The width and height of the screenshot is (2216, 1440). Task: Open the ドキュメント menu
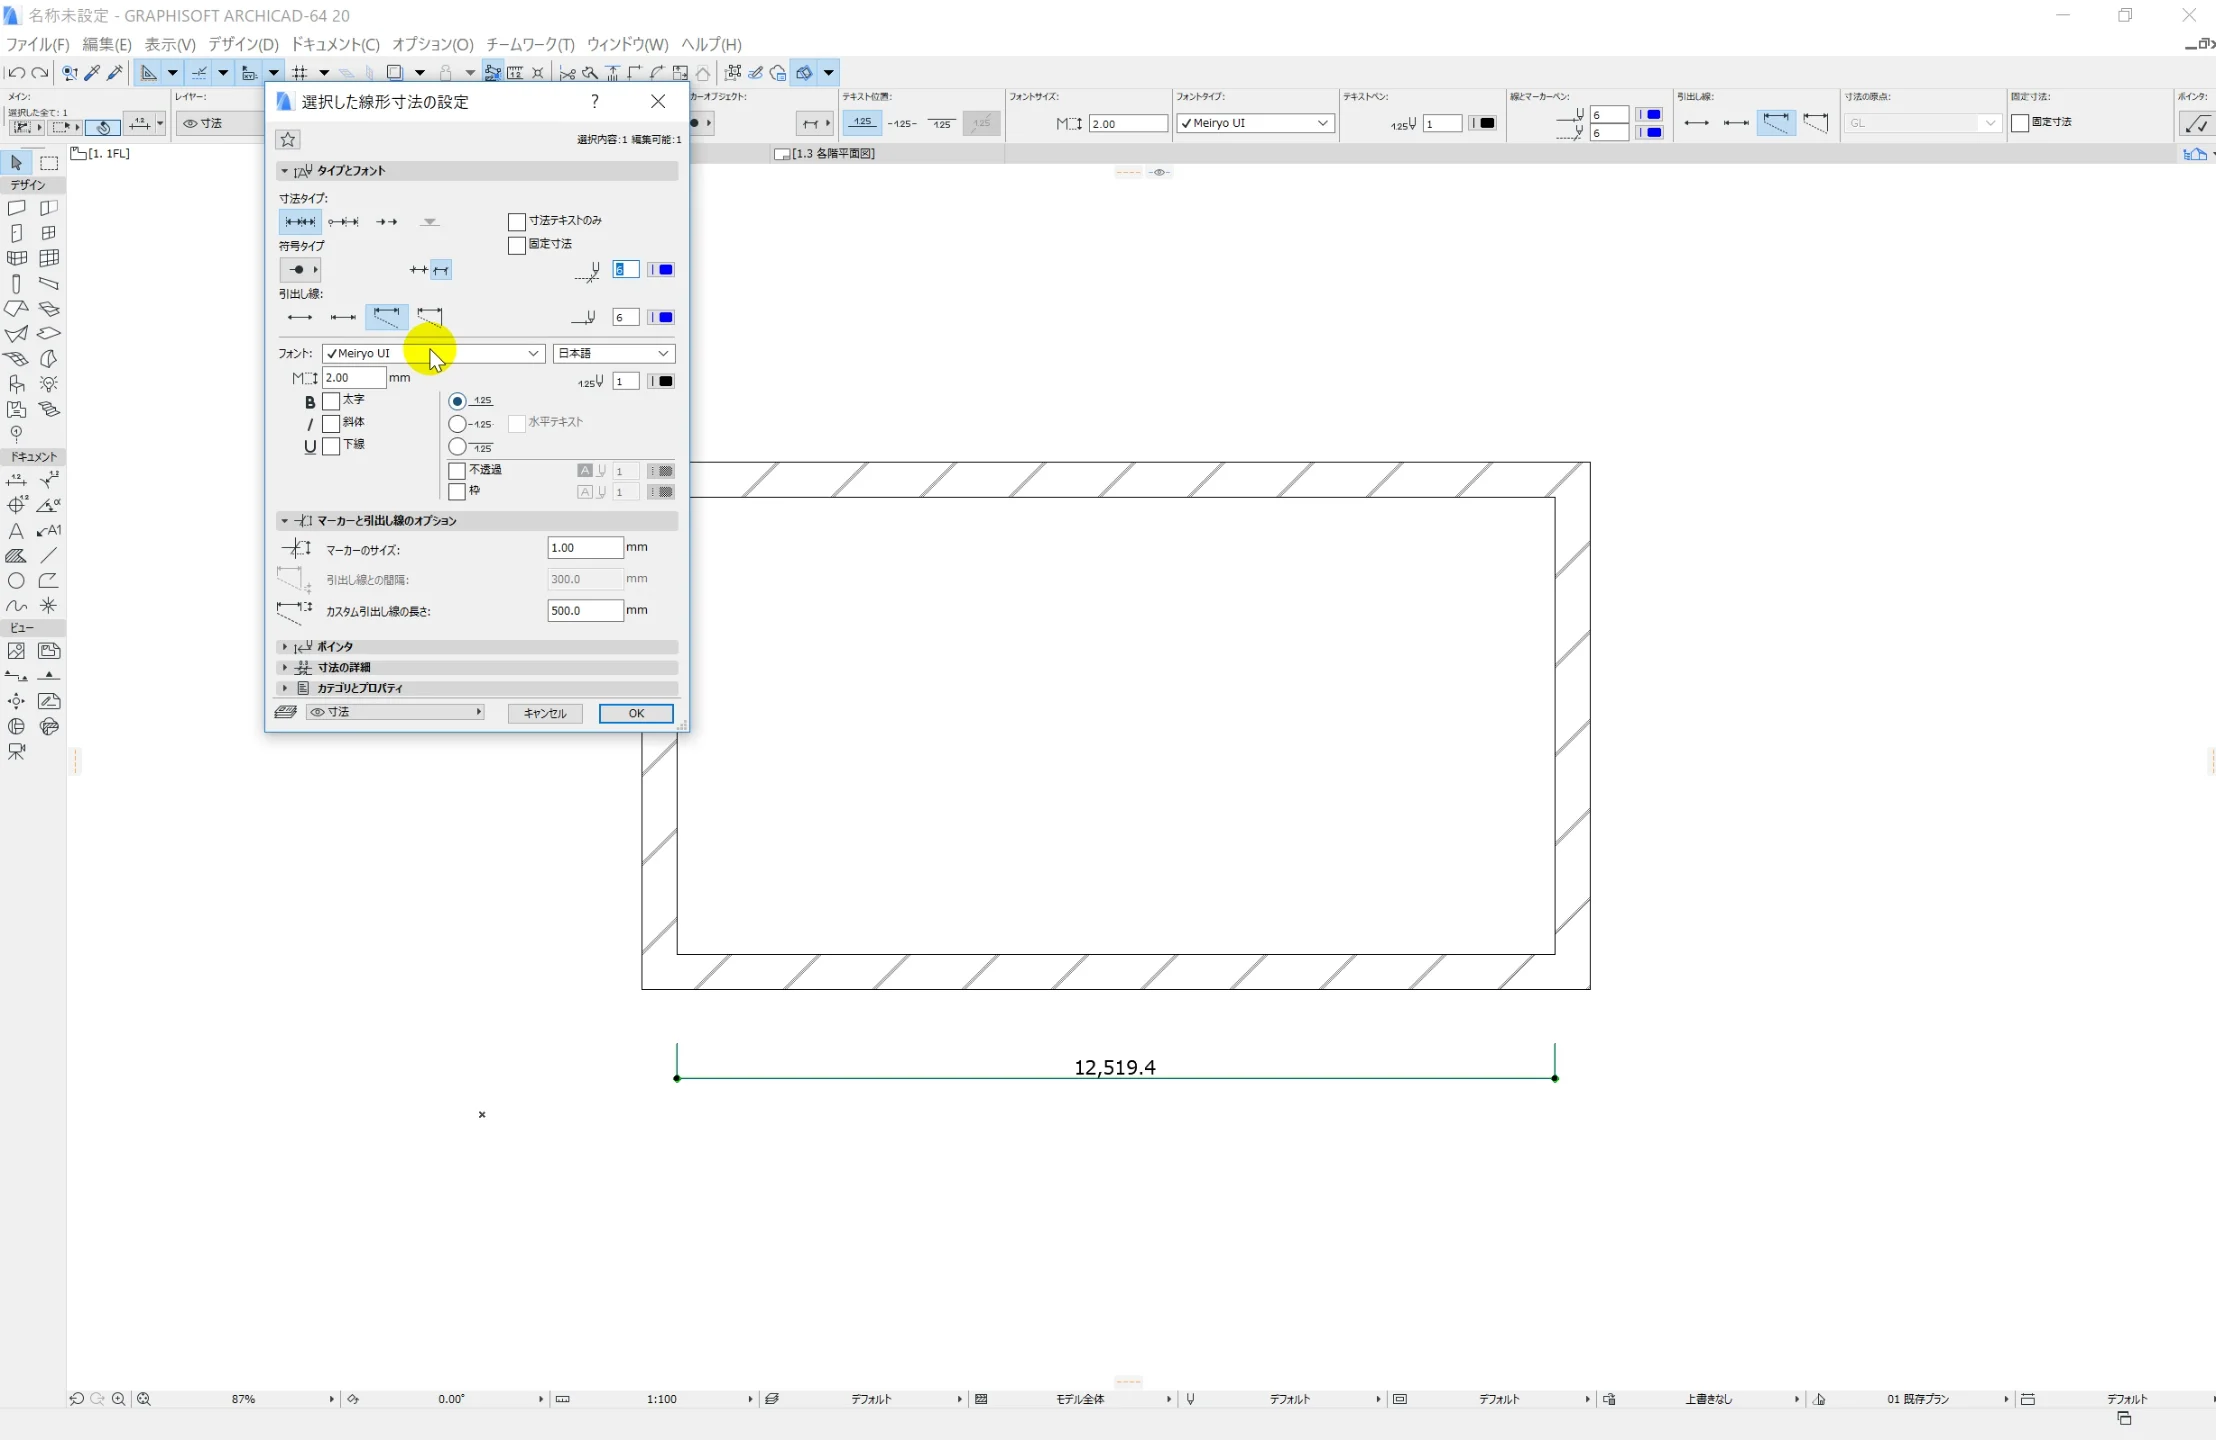pyautogui.click(x=335, y=44)
